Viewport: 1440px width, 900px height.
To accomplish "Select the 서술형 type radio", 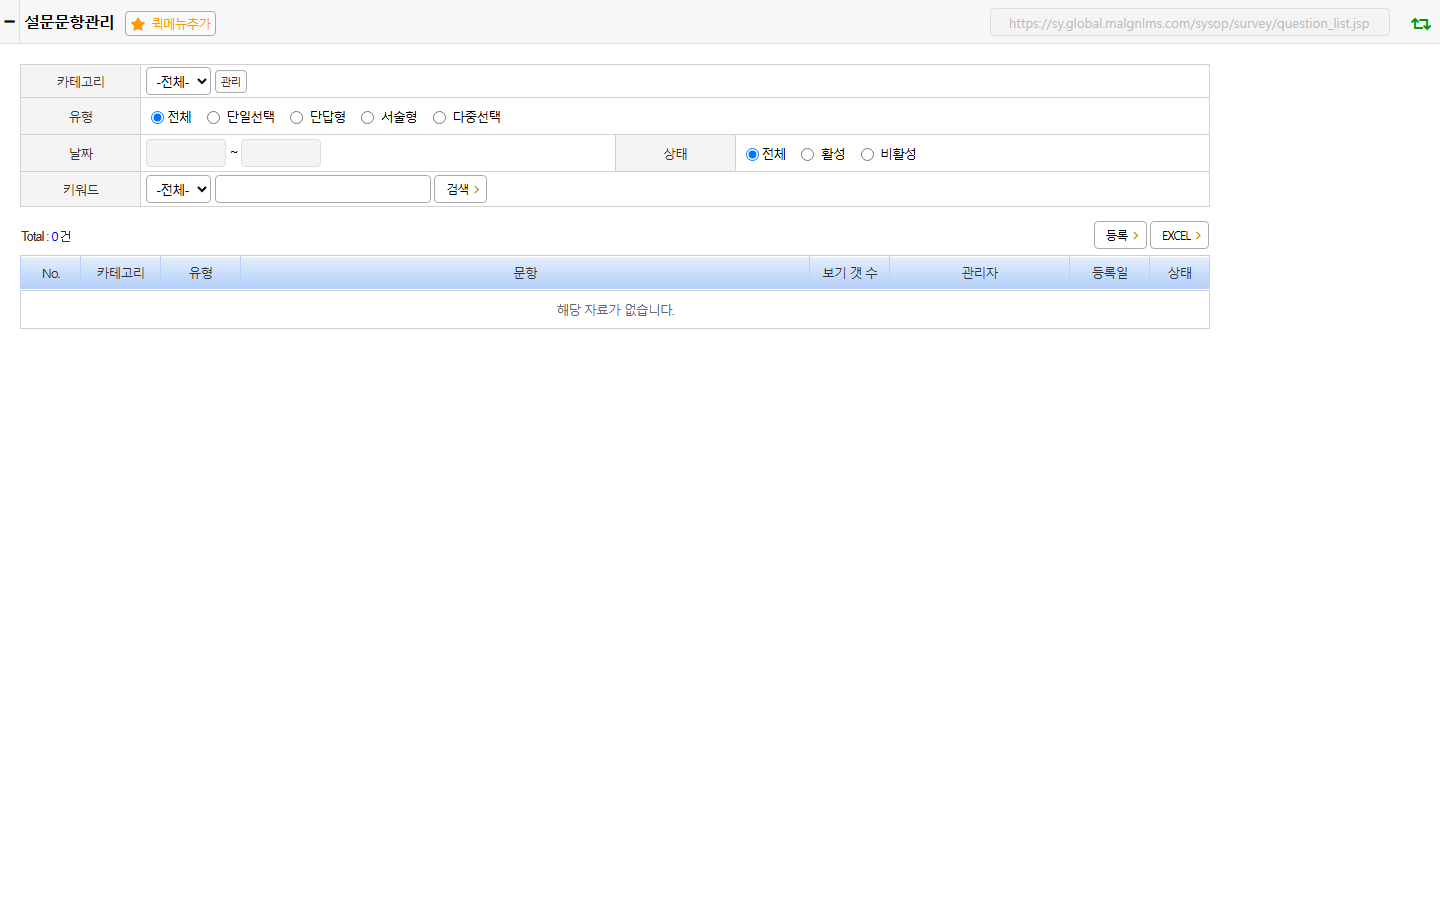I will (x=367, y=117).
